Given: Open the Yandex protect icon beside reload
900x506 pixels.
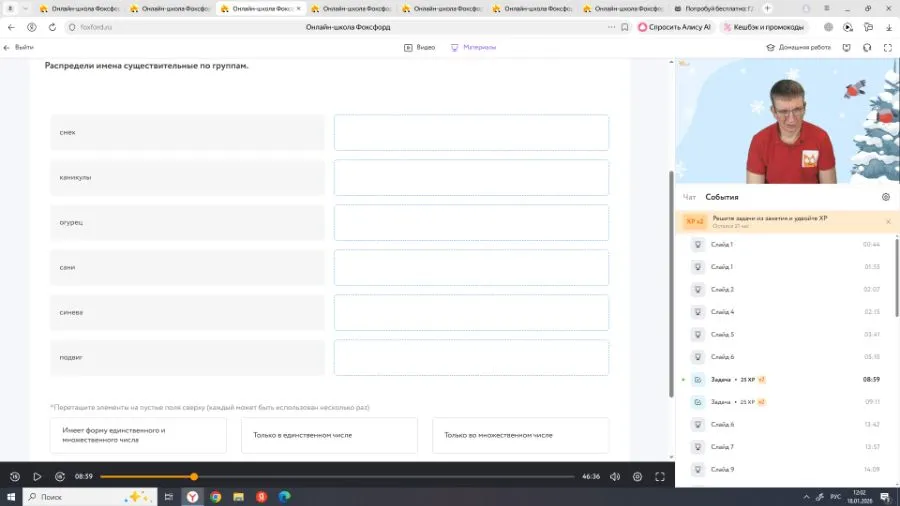Looking at the screenshot, I should (x=32, y=27).
